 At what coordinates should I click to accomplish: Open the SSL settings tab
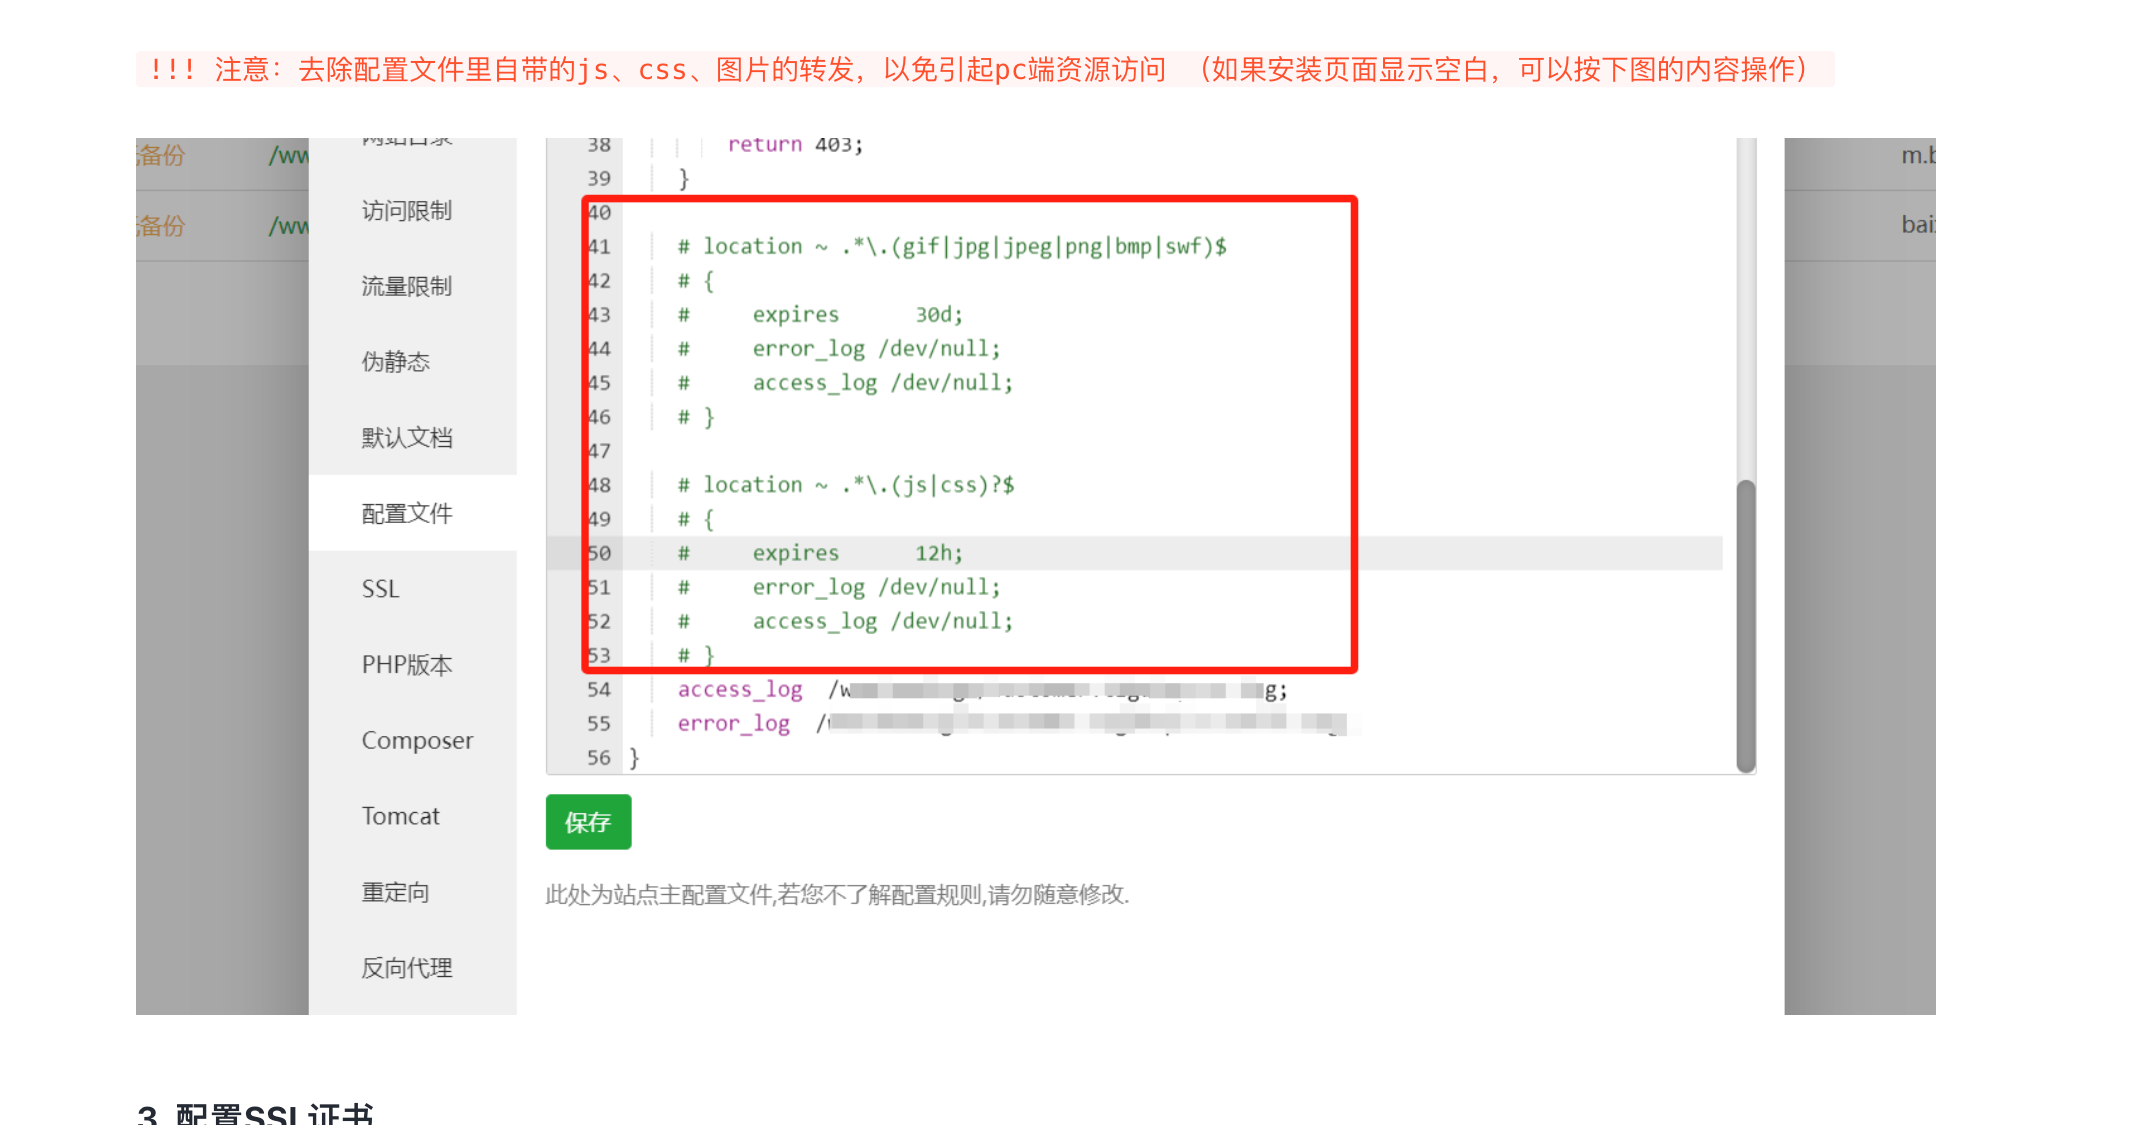380,589
